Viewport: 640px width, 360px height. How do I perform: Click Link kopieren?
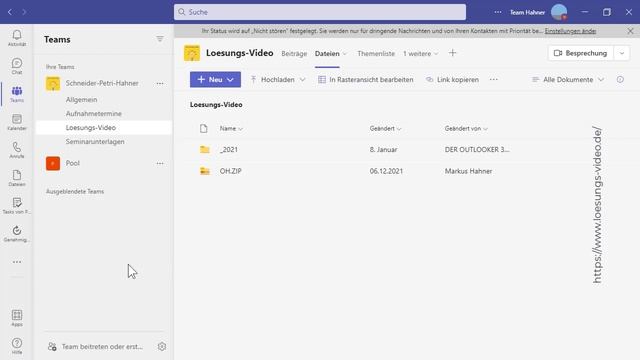(452, 80)
